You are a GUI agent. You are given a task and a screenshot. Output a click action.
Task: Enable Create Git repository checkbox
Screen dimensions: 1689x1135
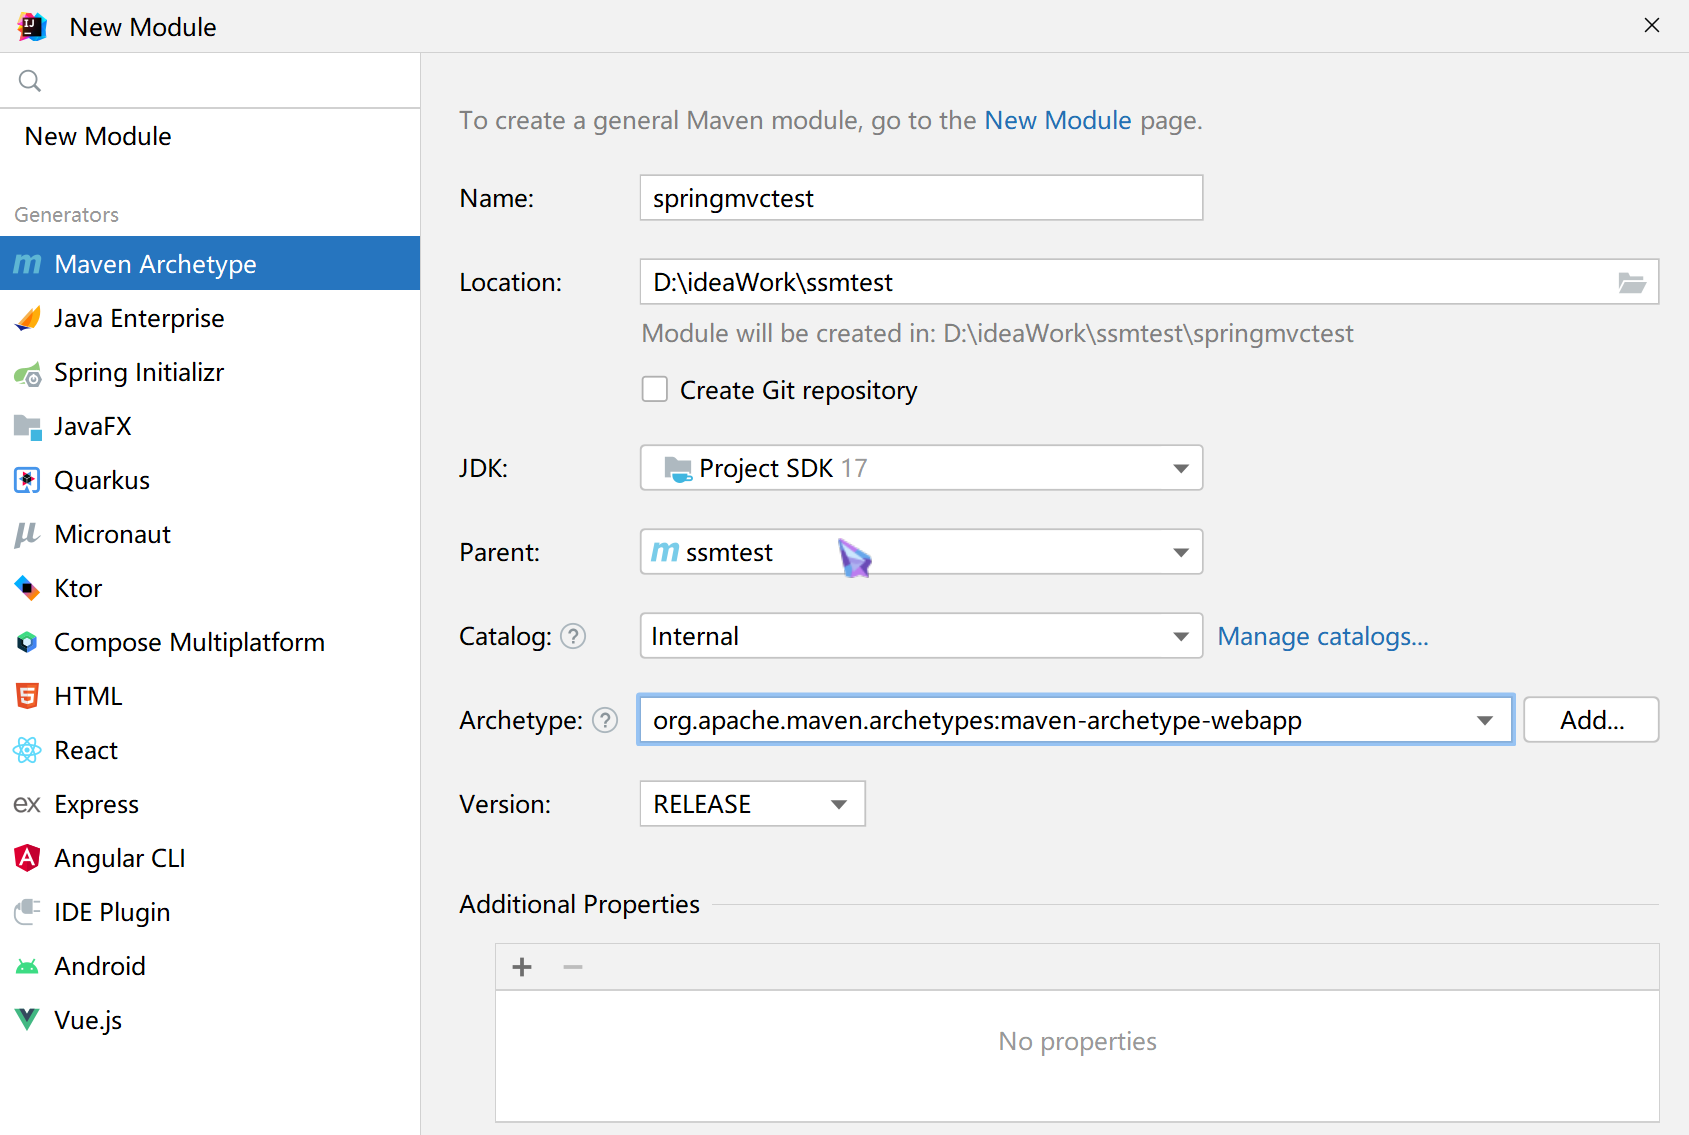655,389
